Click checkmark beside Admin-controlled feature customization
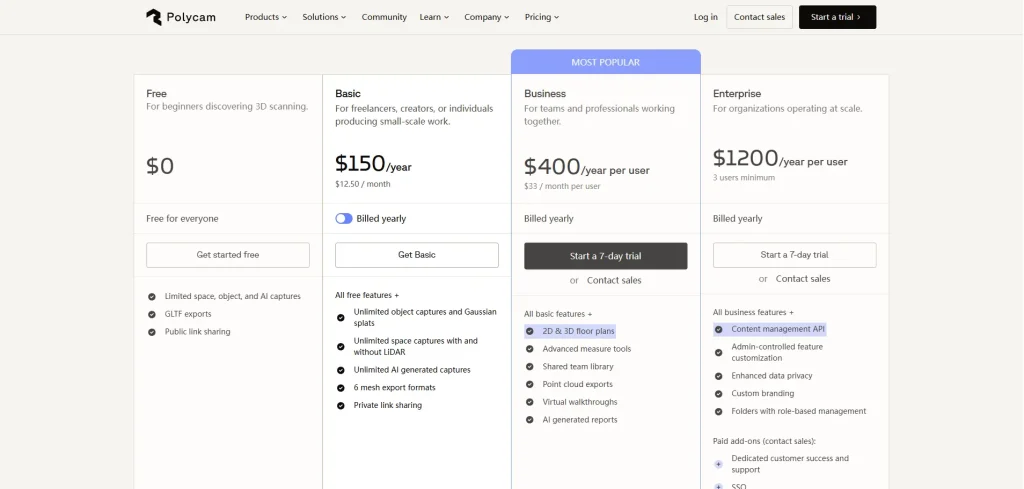The height and width of the screenshot is (489, 1024). coord(718,353)
